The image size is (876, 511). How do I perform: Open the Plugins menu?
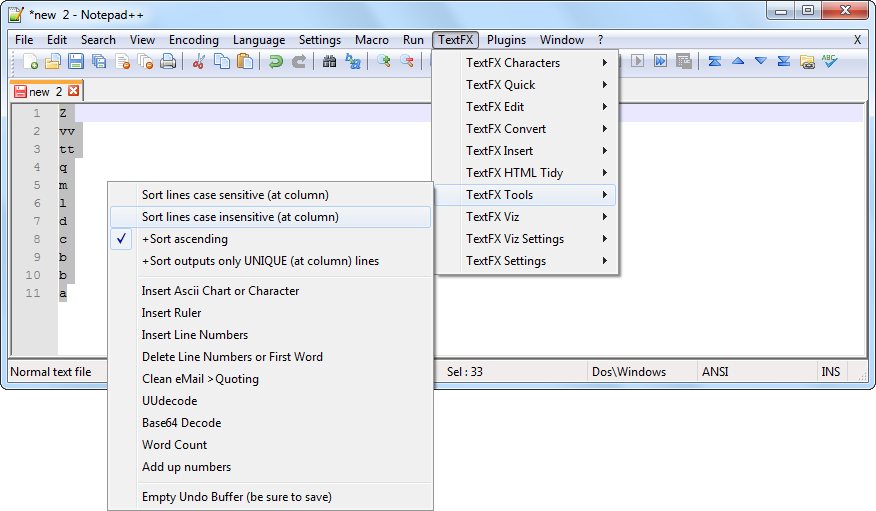(x=506, y=40)
